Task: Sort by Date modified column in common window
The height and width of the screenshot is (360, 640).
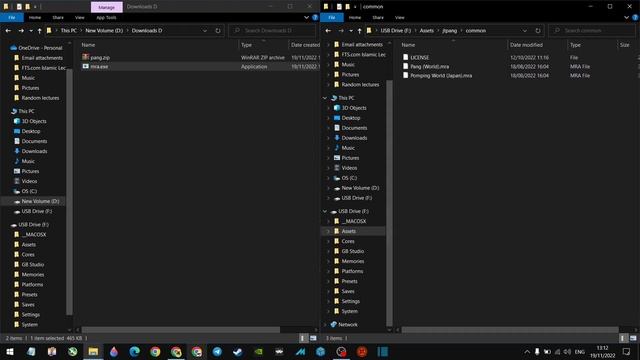Action: pyautogui.click(x=526, y=45)
